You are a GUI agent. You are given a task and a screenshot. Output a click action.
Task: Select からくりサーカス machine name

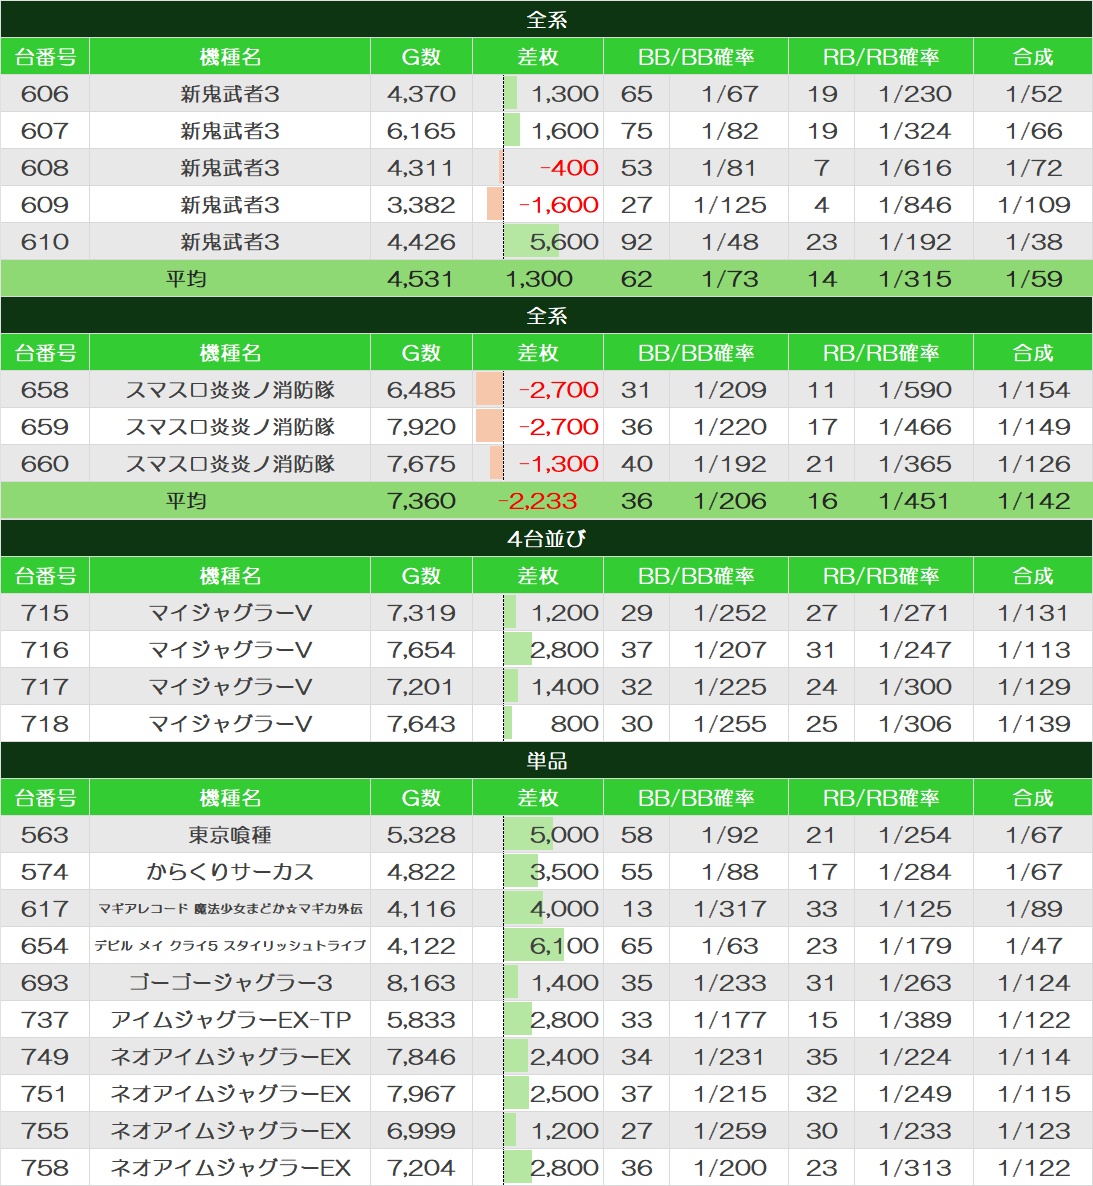pyautogui.click(x=230, y=872)
